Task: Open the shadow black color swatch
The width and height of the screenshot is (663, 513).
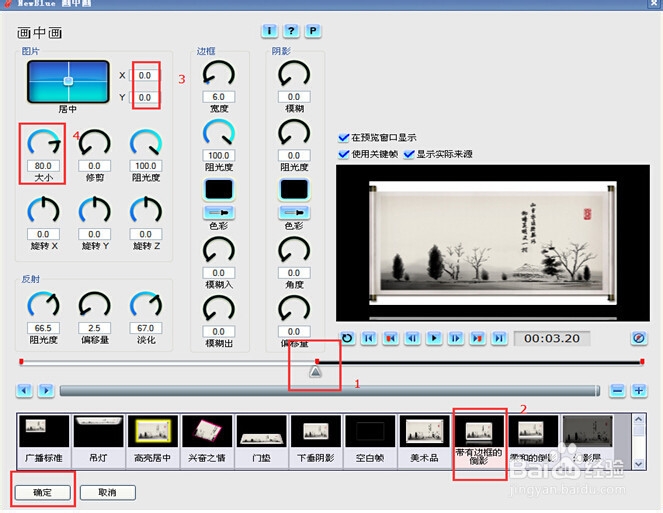Action: (294, 189)
